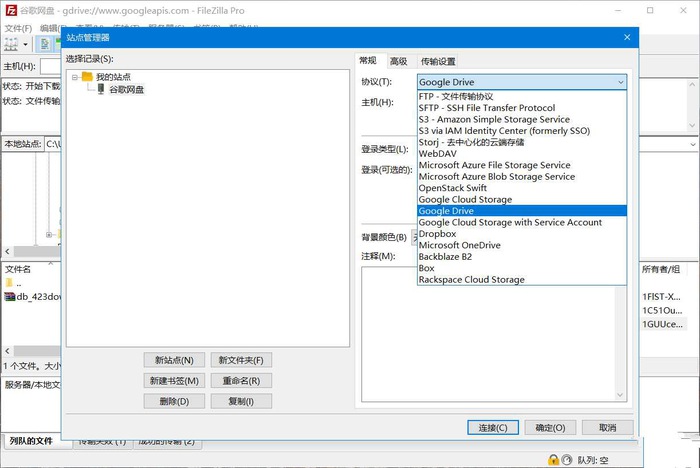Image resolution: width=700 pixels, height=468 pixels.
Task: Toggle the message log toolbar icon
Action: click(45, 44)
